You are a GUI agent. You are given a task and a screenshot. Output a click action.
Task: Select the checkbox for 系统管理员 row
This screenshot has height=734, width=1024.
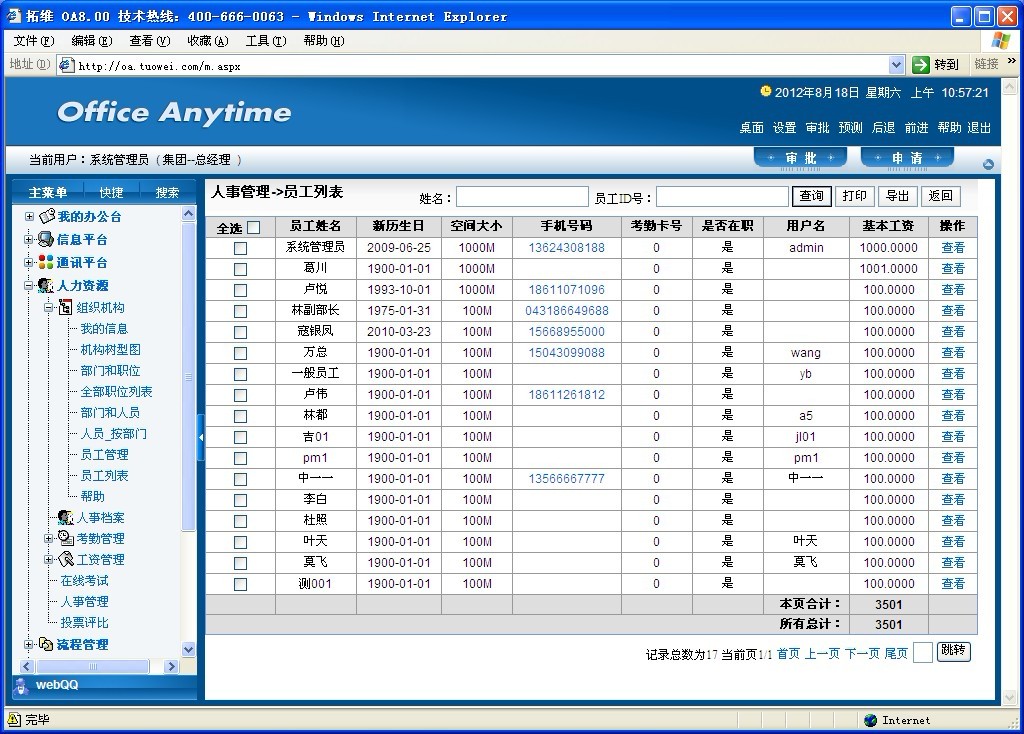(240, 248)
